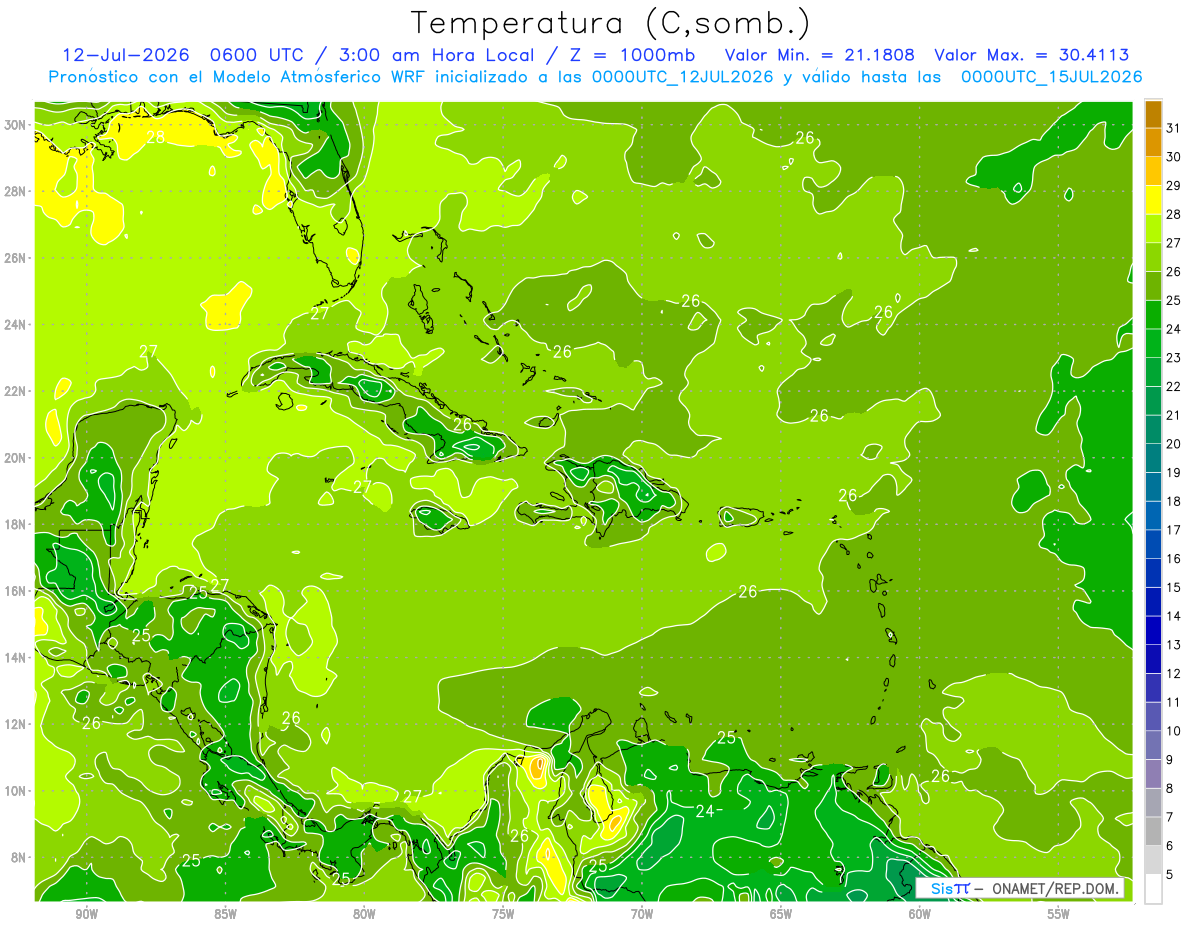Click the '24N' latitude axis label

point(16,325)
